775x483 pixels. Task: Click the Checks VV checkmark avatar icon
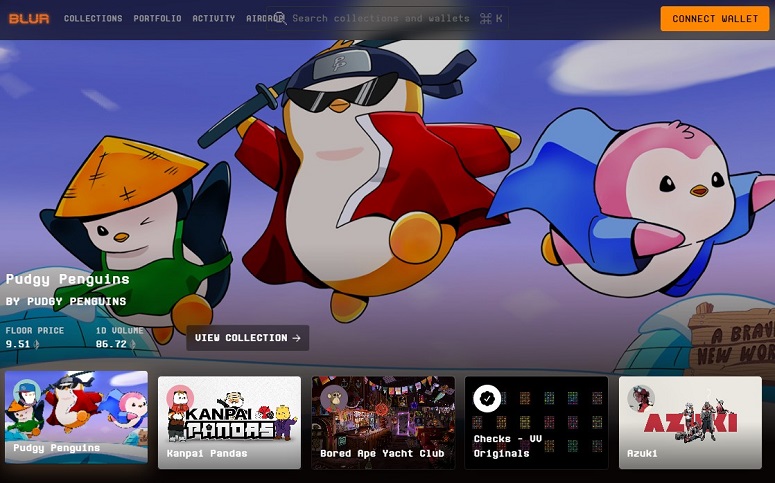tap(487, 399)
